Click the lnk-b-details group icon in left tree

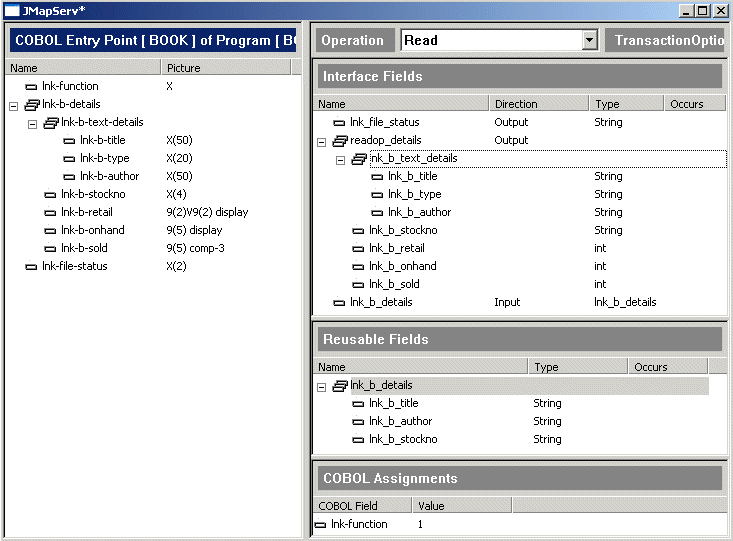pos(31,105)
